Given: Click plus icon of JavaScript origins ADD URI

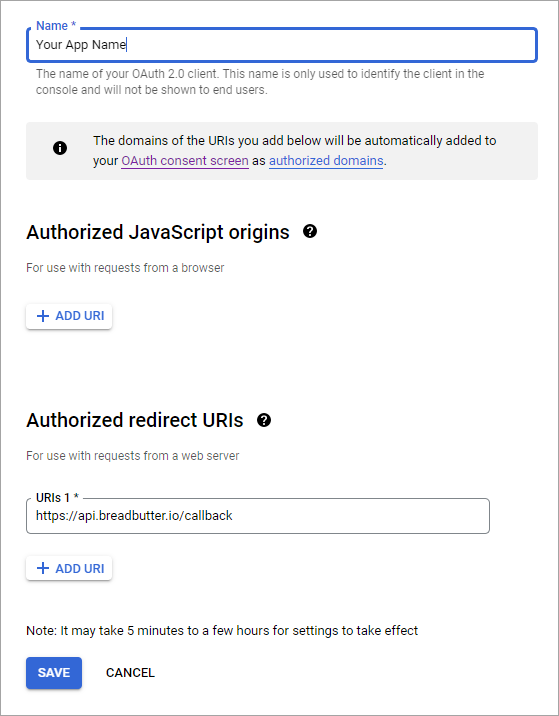Looking at the screenshot, I should [42, 316].
